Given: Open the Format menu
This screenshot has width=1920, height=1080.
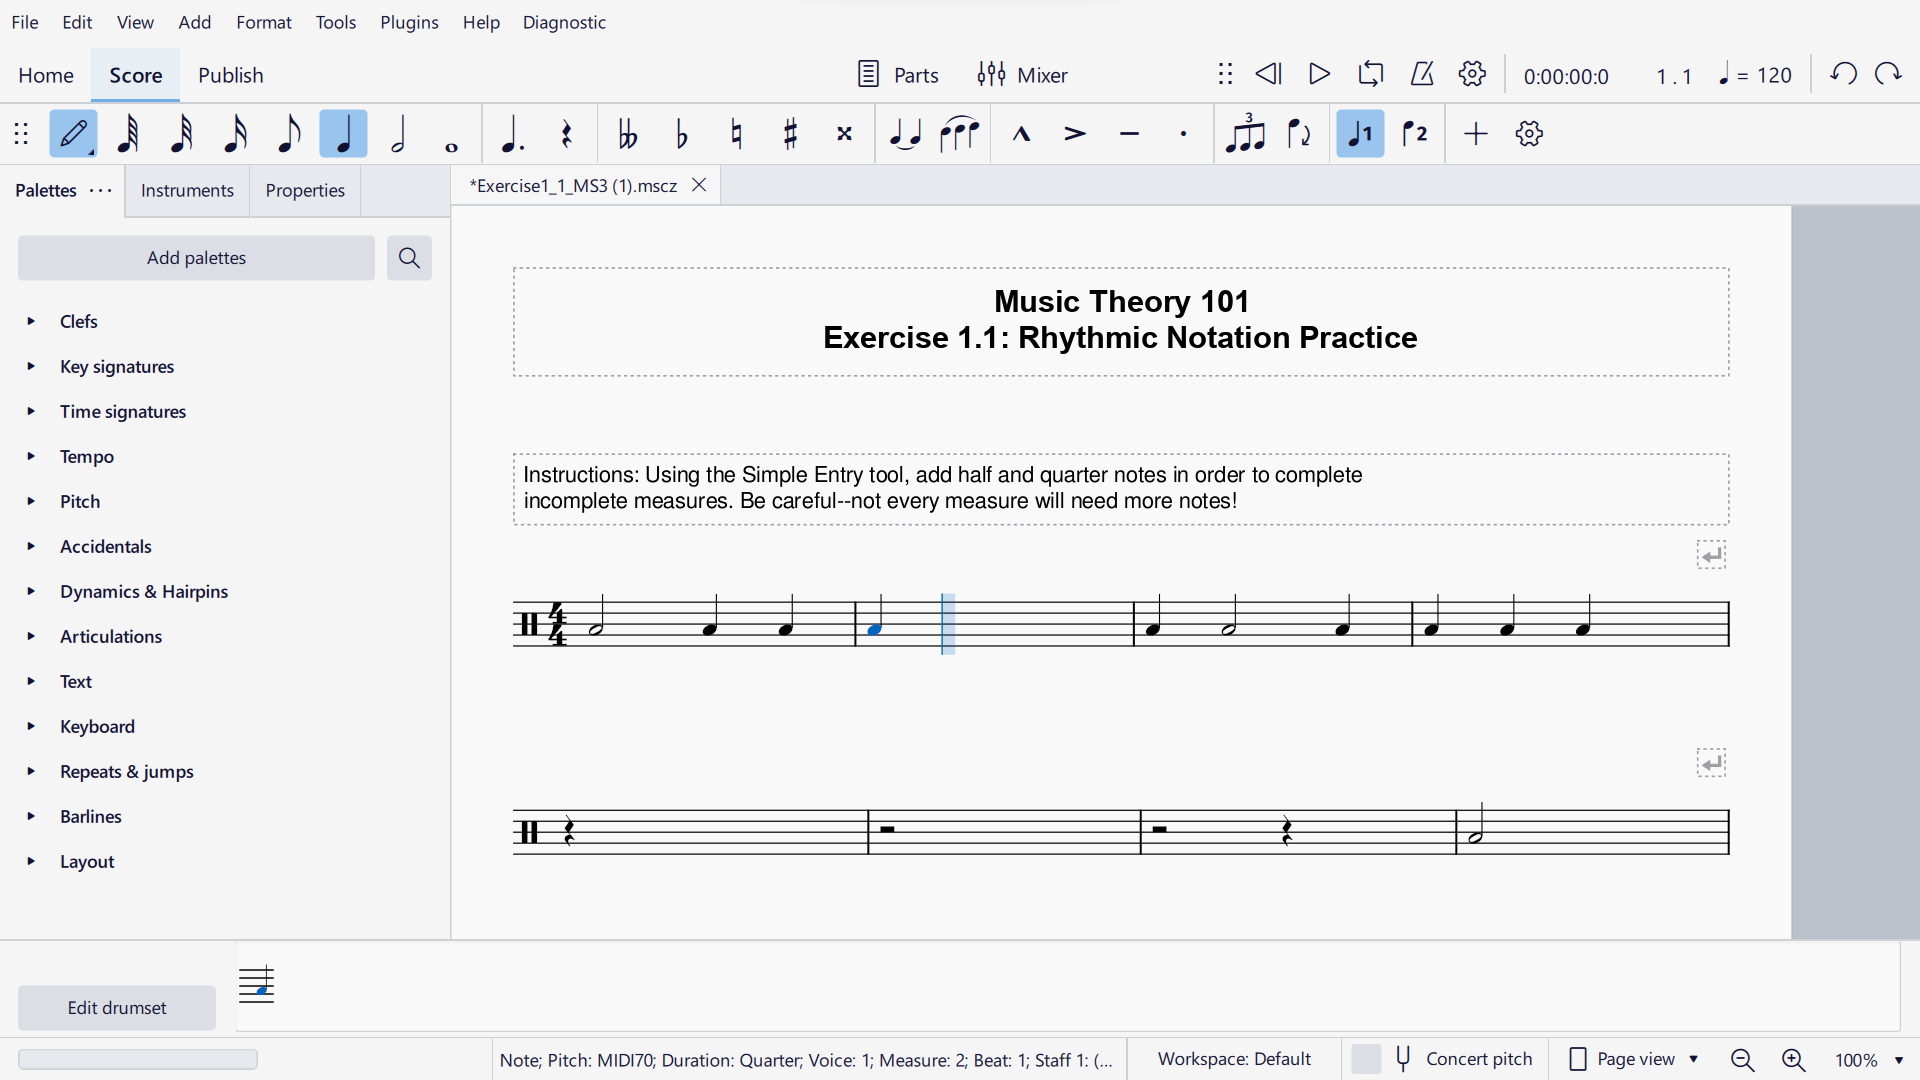Looking at the screenshot, I should tap(264, 22).
